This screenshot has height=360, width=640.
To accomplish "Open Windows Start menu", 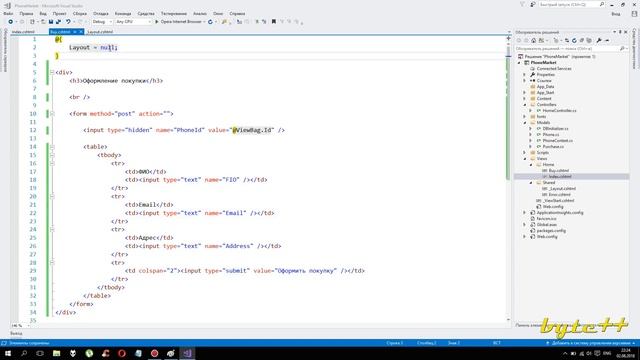I will pyautogui.click(x=8, y=353).
